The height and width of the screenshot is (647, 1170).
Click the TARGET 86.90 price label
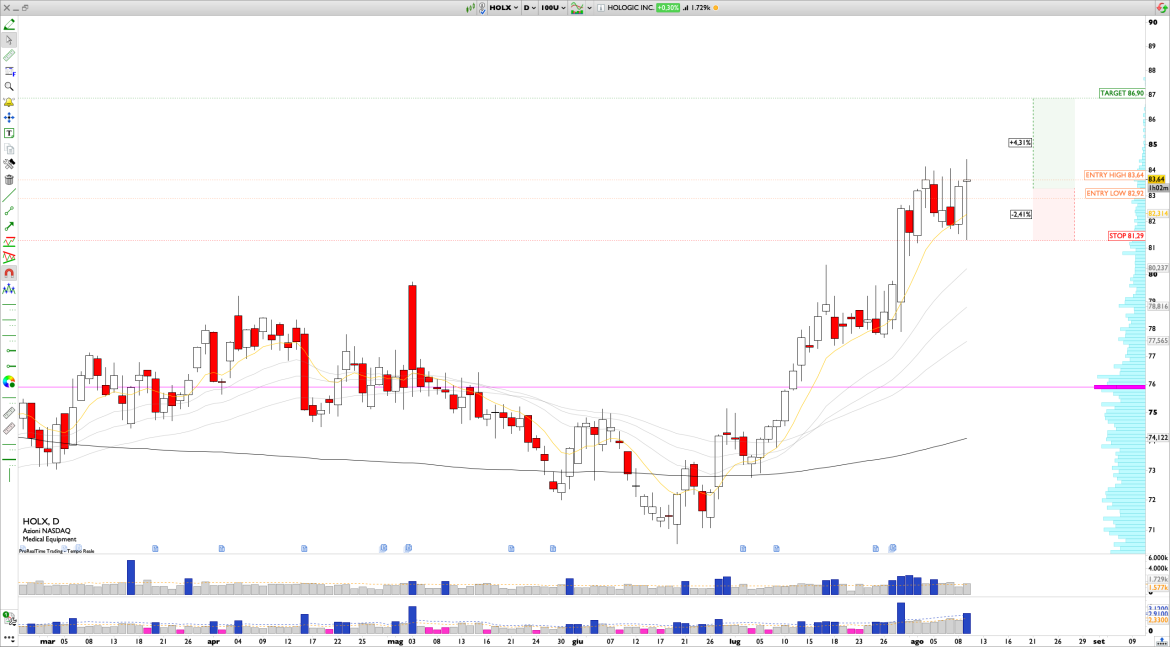[1121, 93]
